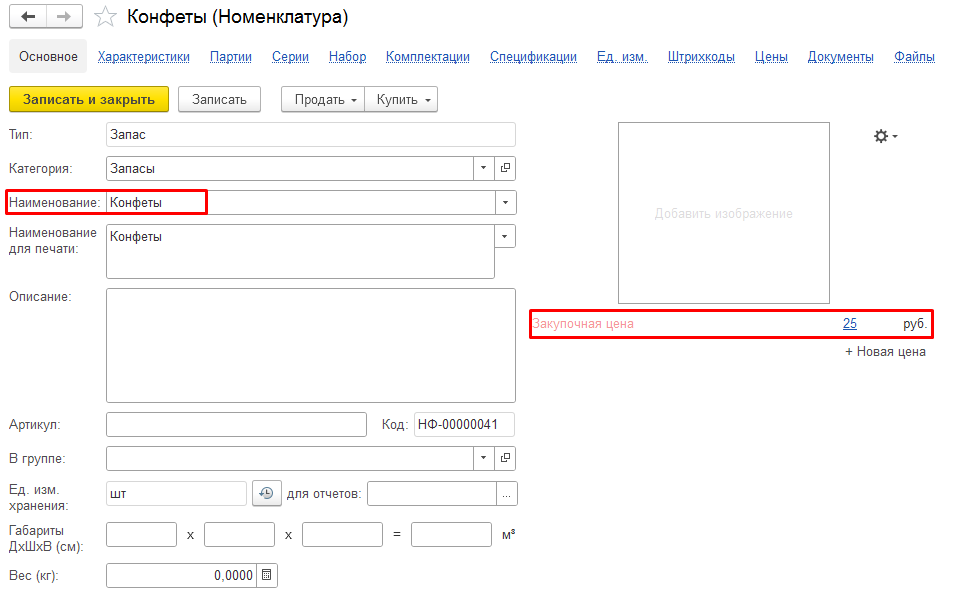The image size is (954, 600).
Task: Switch to the Основное tab
Action: tap(48, 57)
